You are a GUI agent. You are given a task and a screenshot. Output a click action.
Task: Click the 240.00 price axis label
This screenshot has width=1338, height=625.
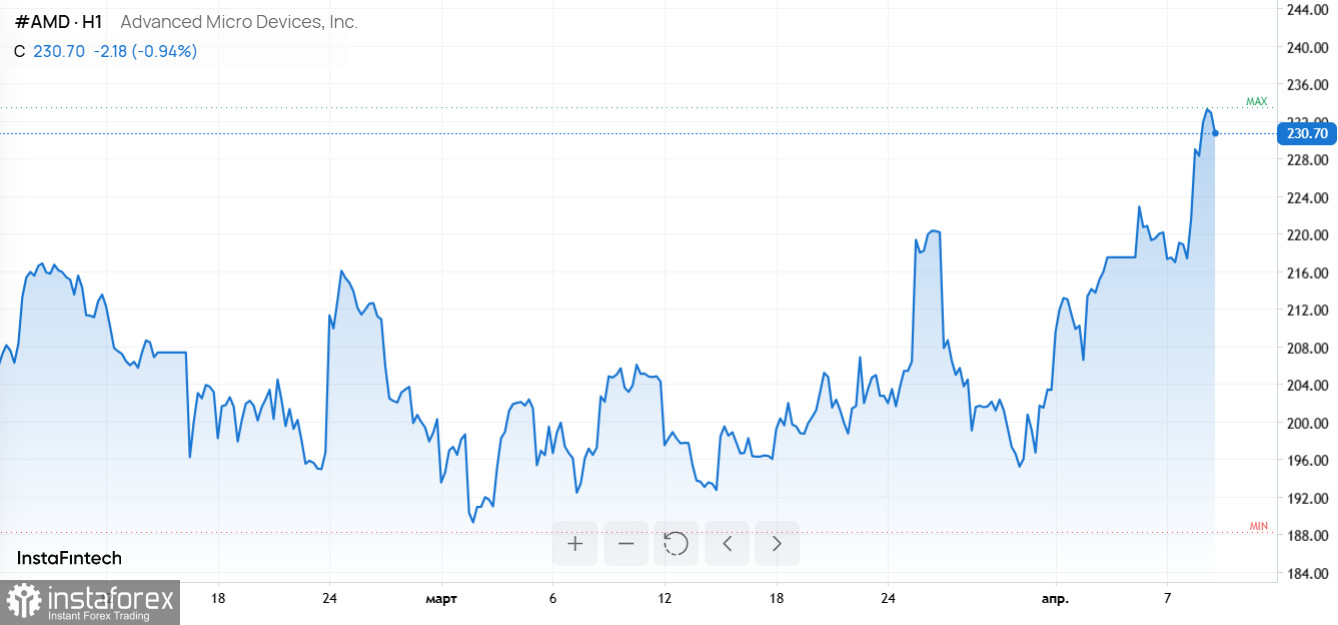click(x=1310, y=47)
